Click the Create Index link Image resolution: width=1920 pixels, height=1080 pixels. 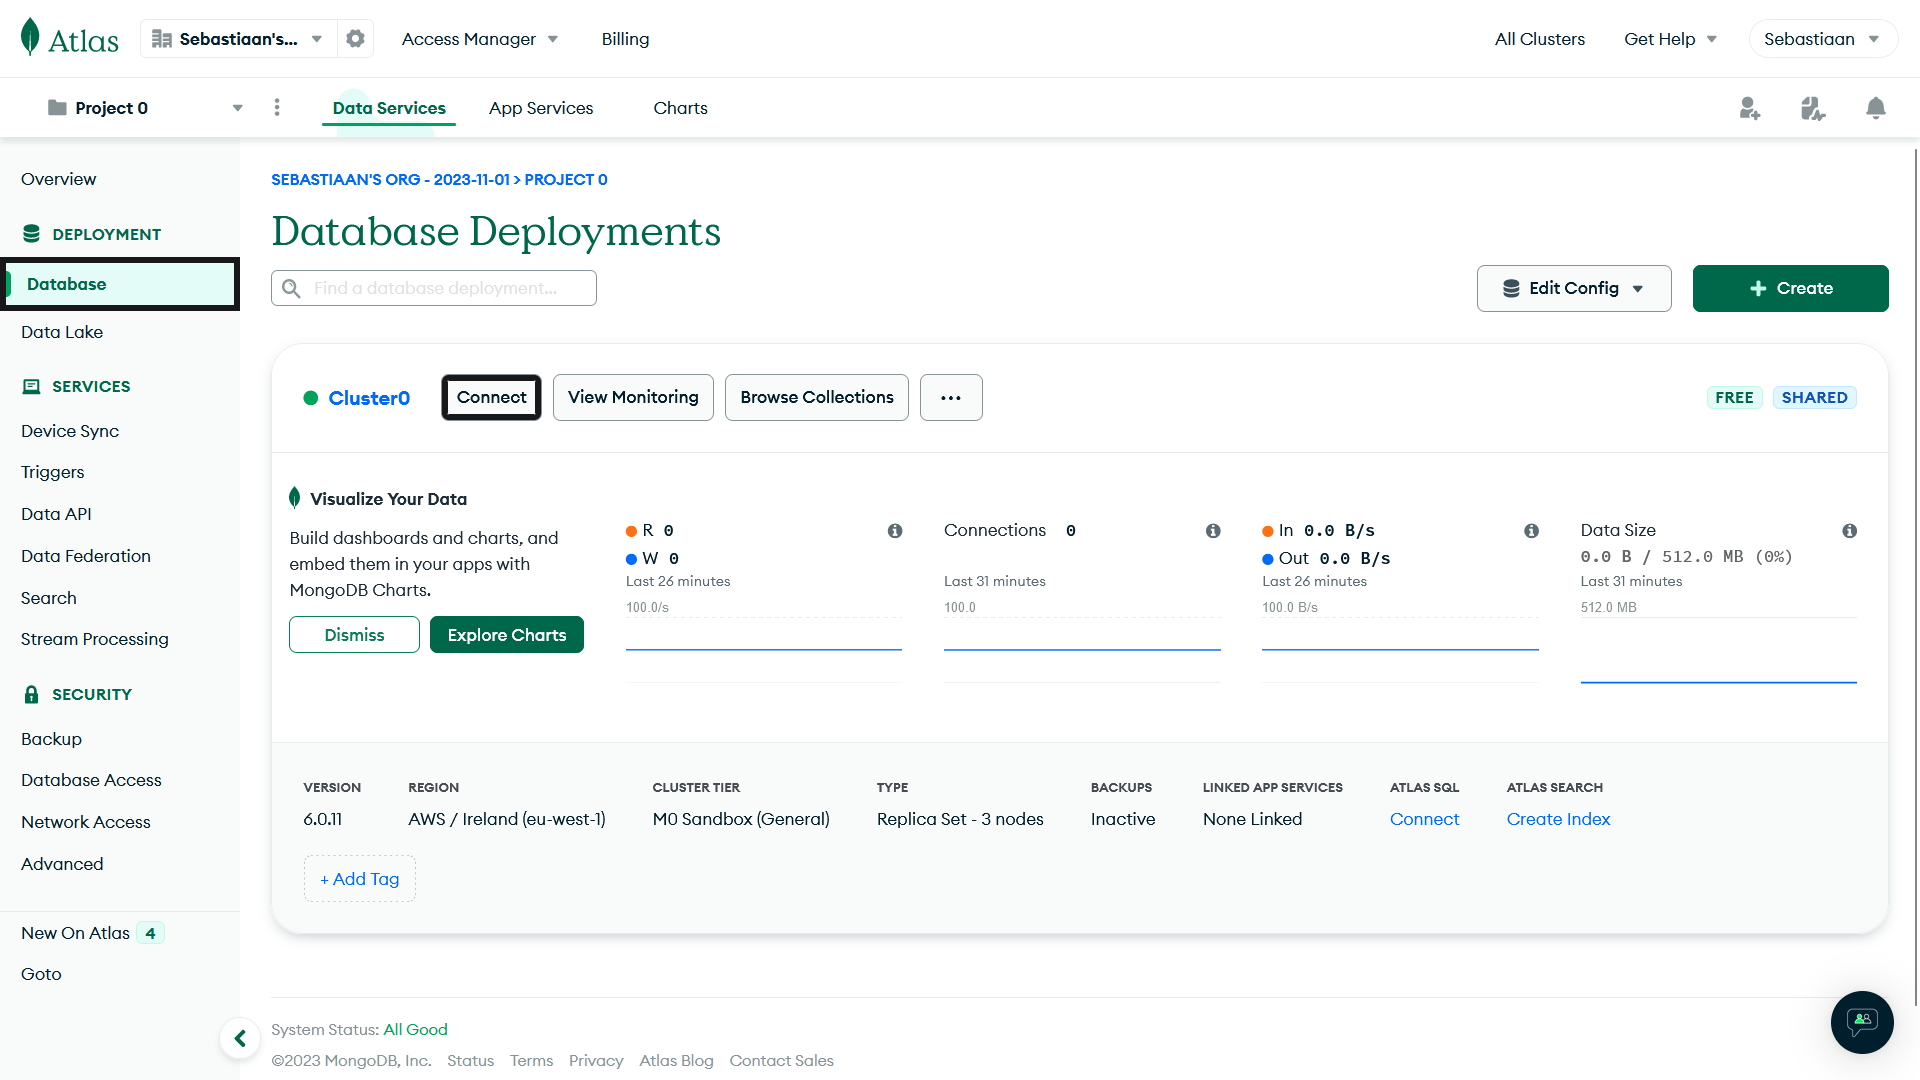[x=1558, y=819]
